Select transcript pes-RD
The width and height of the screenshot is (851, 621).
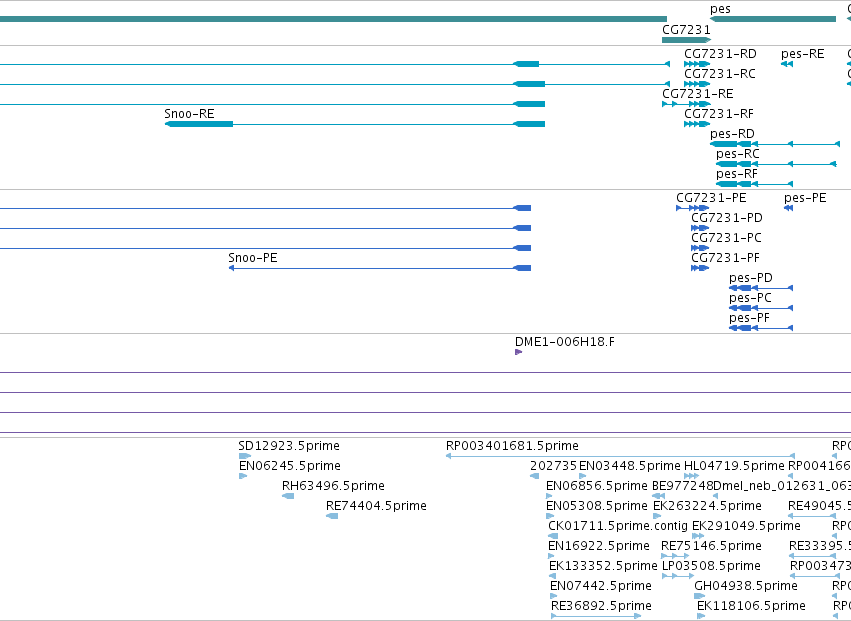pos(732,134)
